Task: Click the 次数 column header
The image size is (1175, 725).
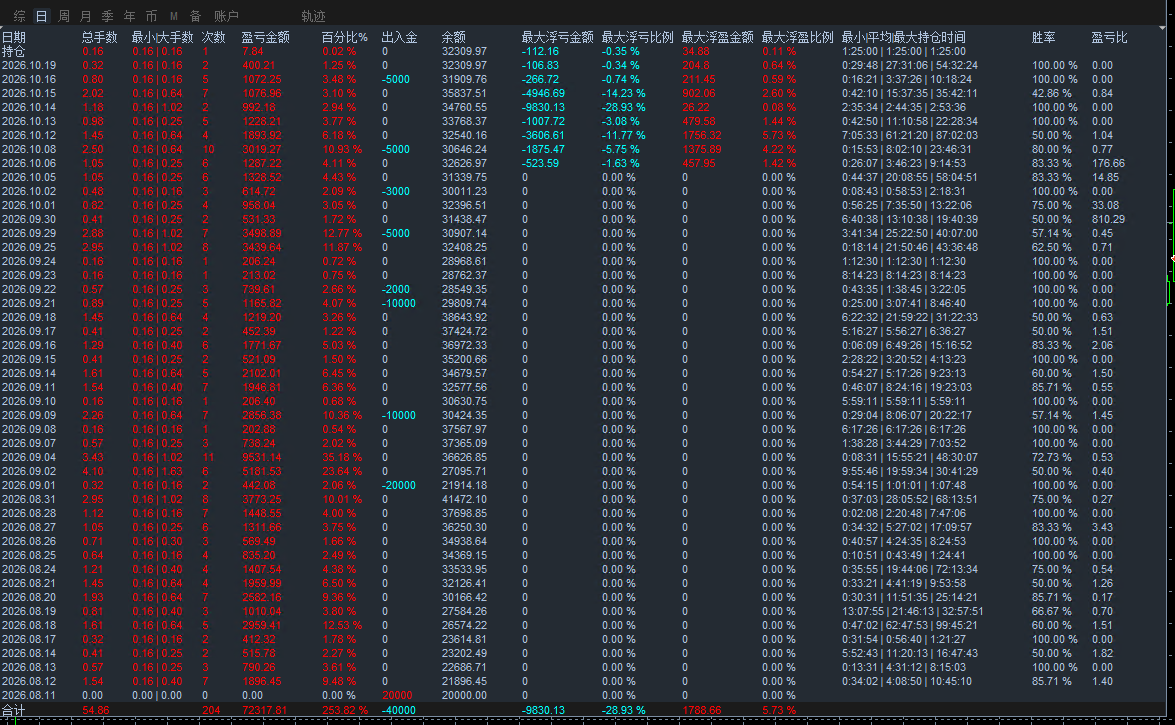Action: (214, 37)
